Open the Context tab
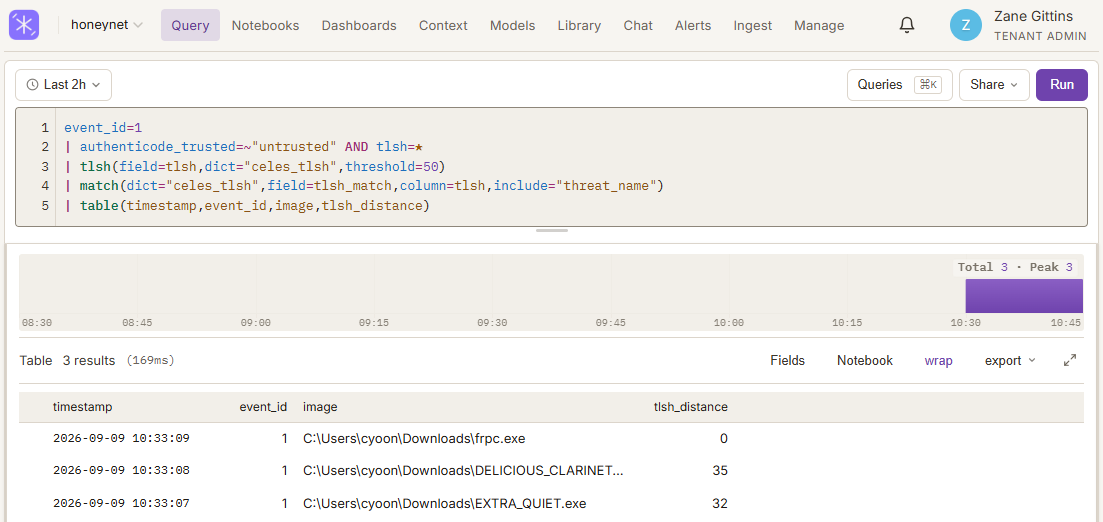This screenshot has width=1103, height=522. tap(443, 25)
